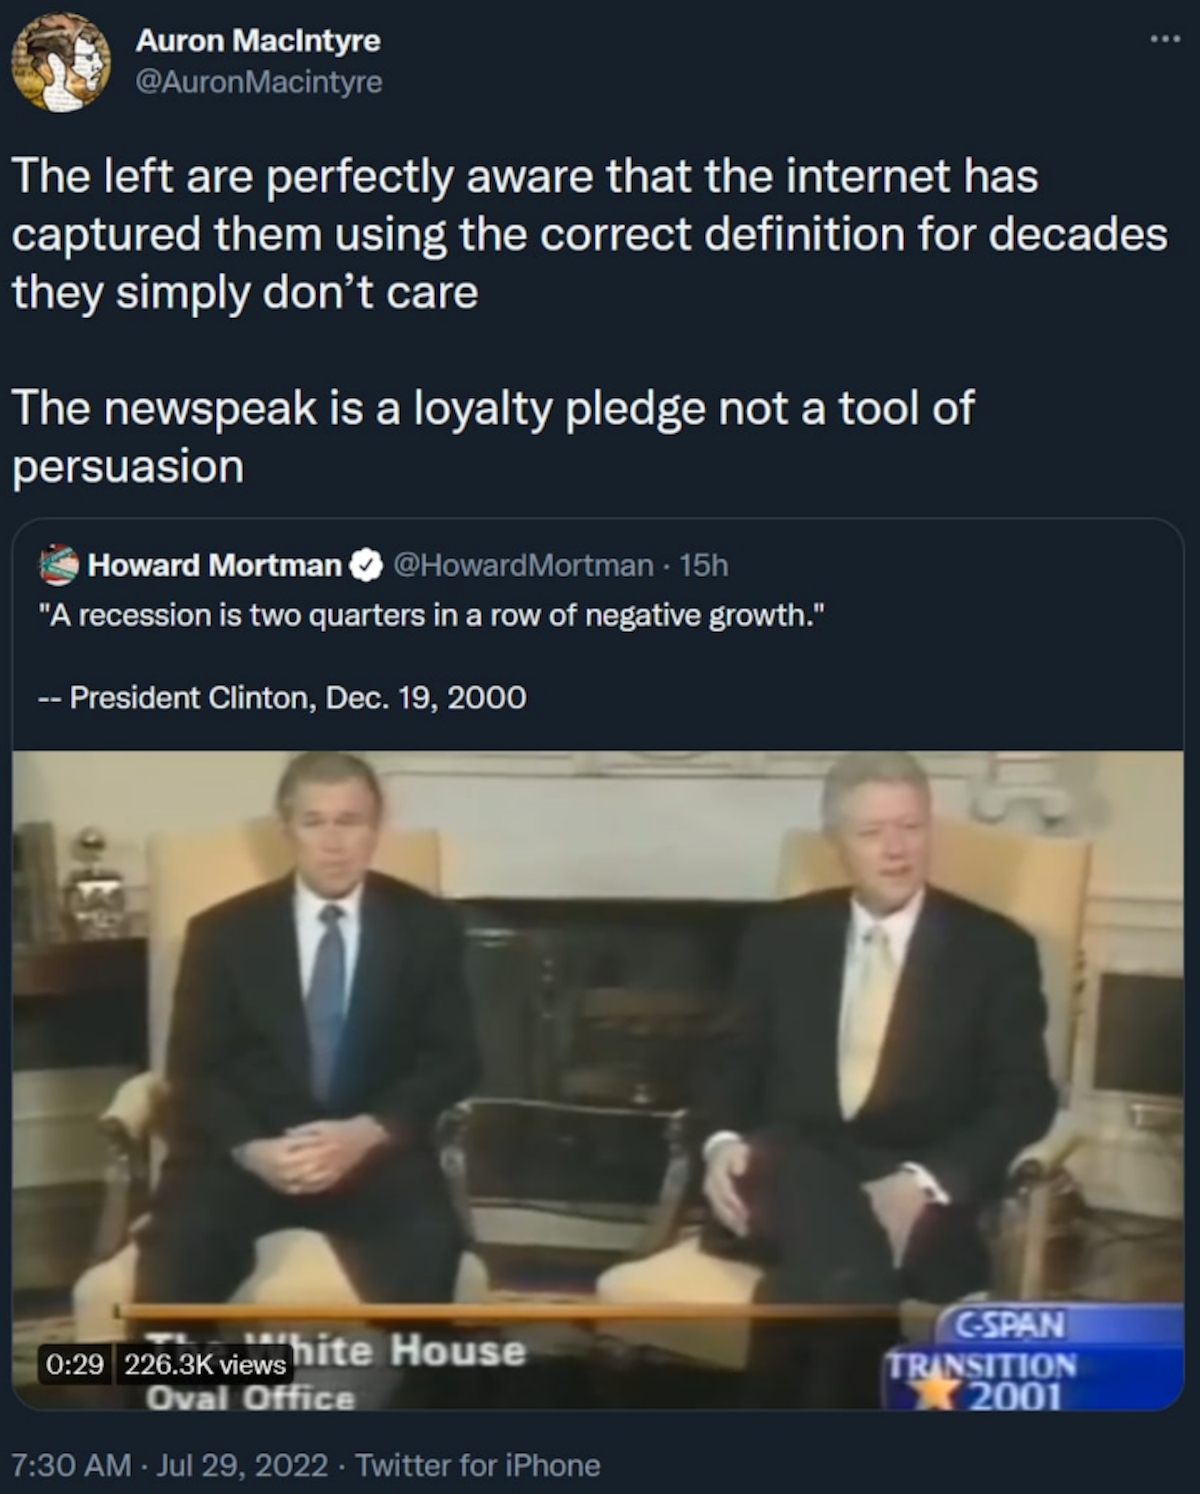Open Howard Mortman's profile via his name
The width and height of the screenshot is (1200, 1494).
point(214,566)
